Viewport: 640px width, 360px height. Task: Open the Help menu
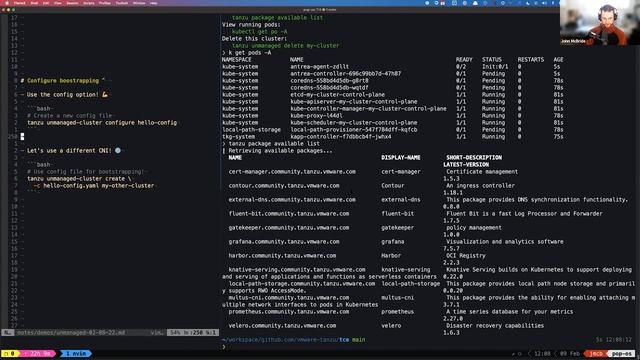point(153,3)
